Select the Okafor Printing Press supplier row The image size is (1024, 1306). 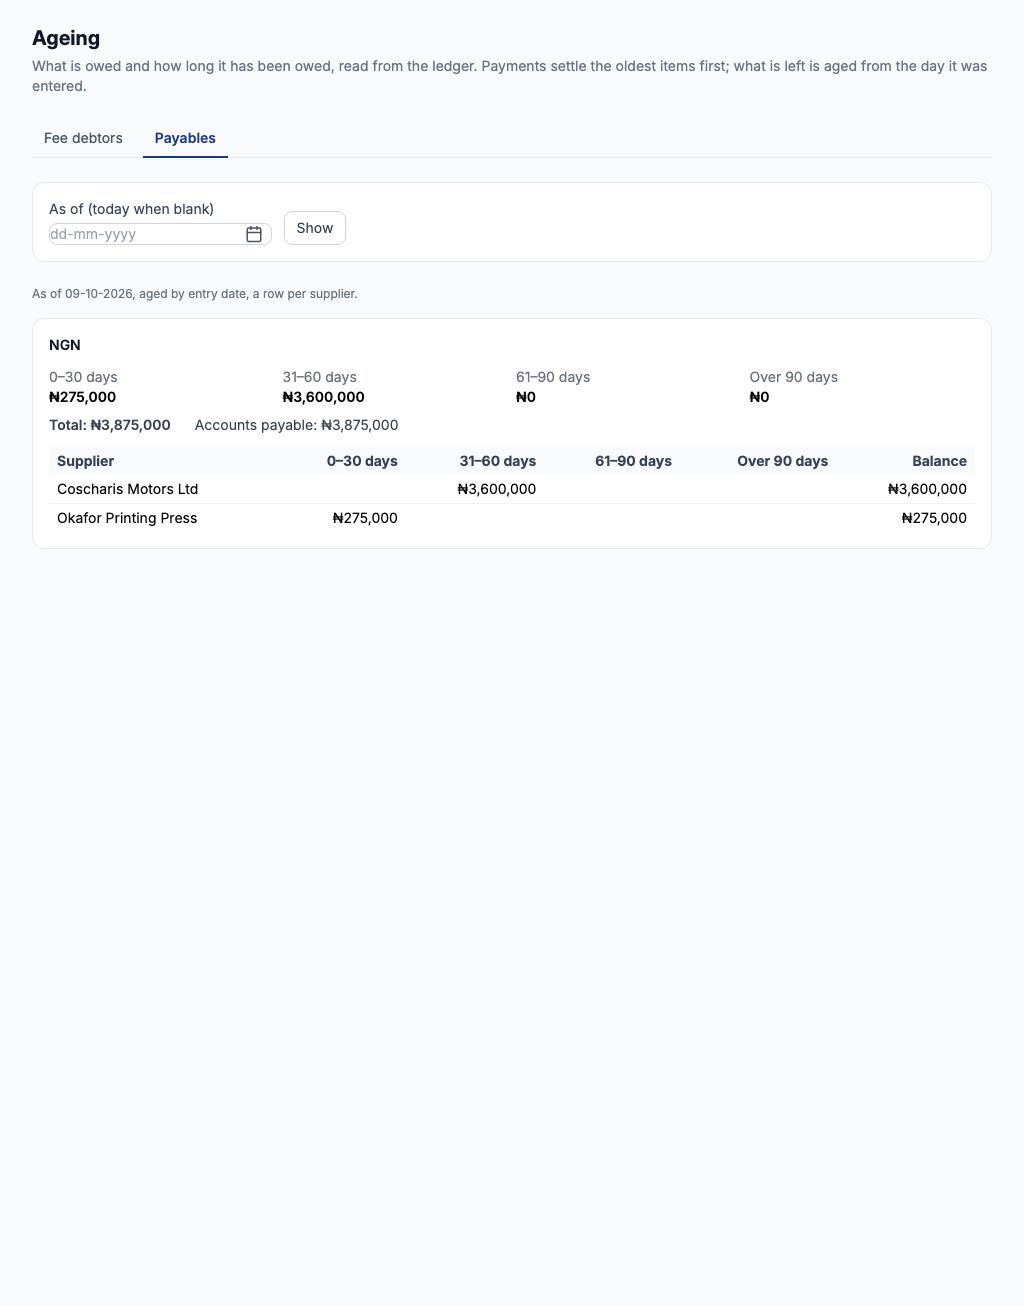click(512, 518)
